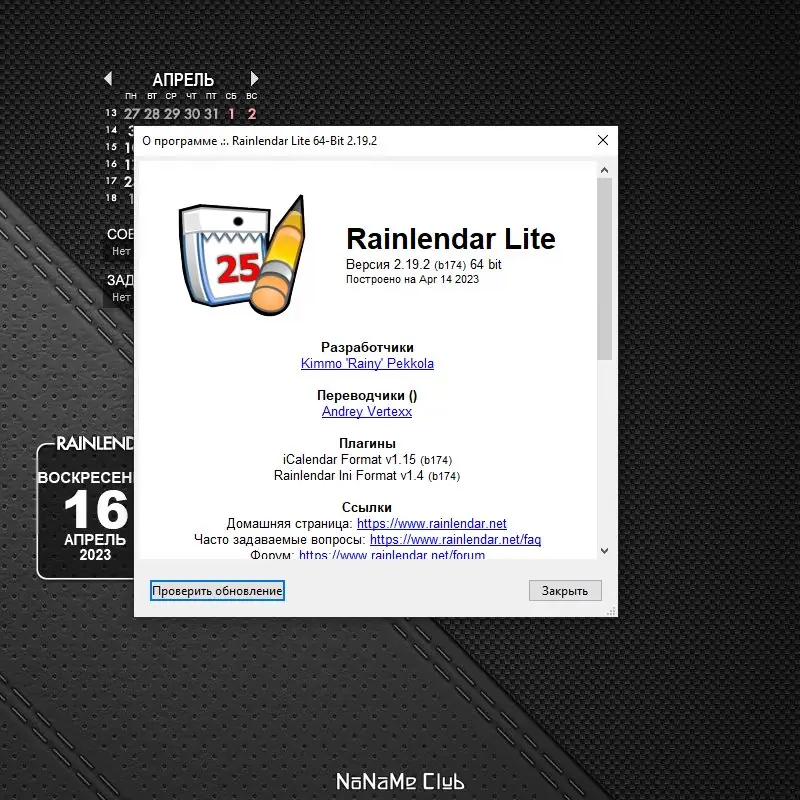Open the Andrey Vertexx translator link
Viewport: 800px width, 800px height.
pos(367,411)
